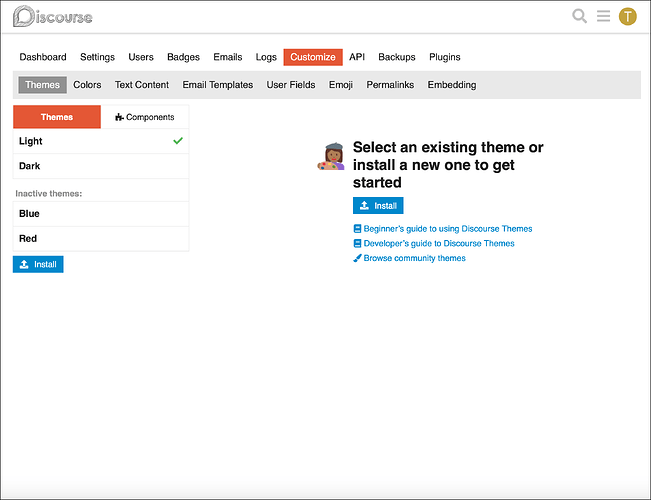
Task: Select the inactive Red theme
Action: 101,239
